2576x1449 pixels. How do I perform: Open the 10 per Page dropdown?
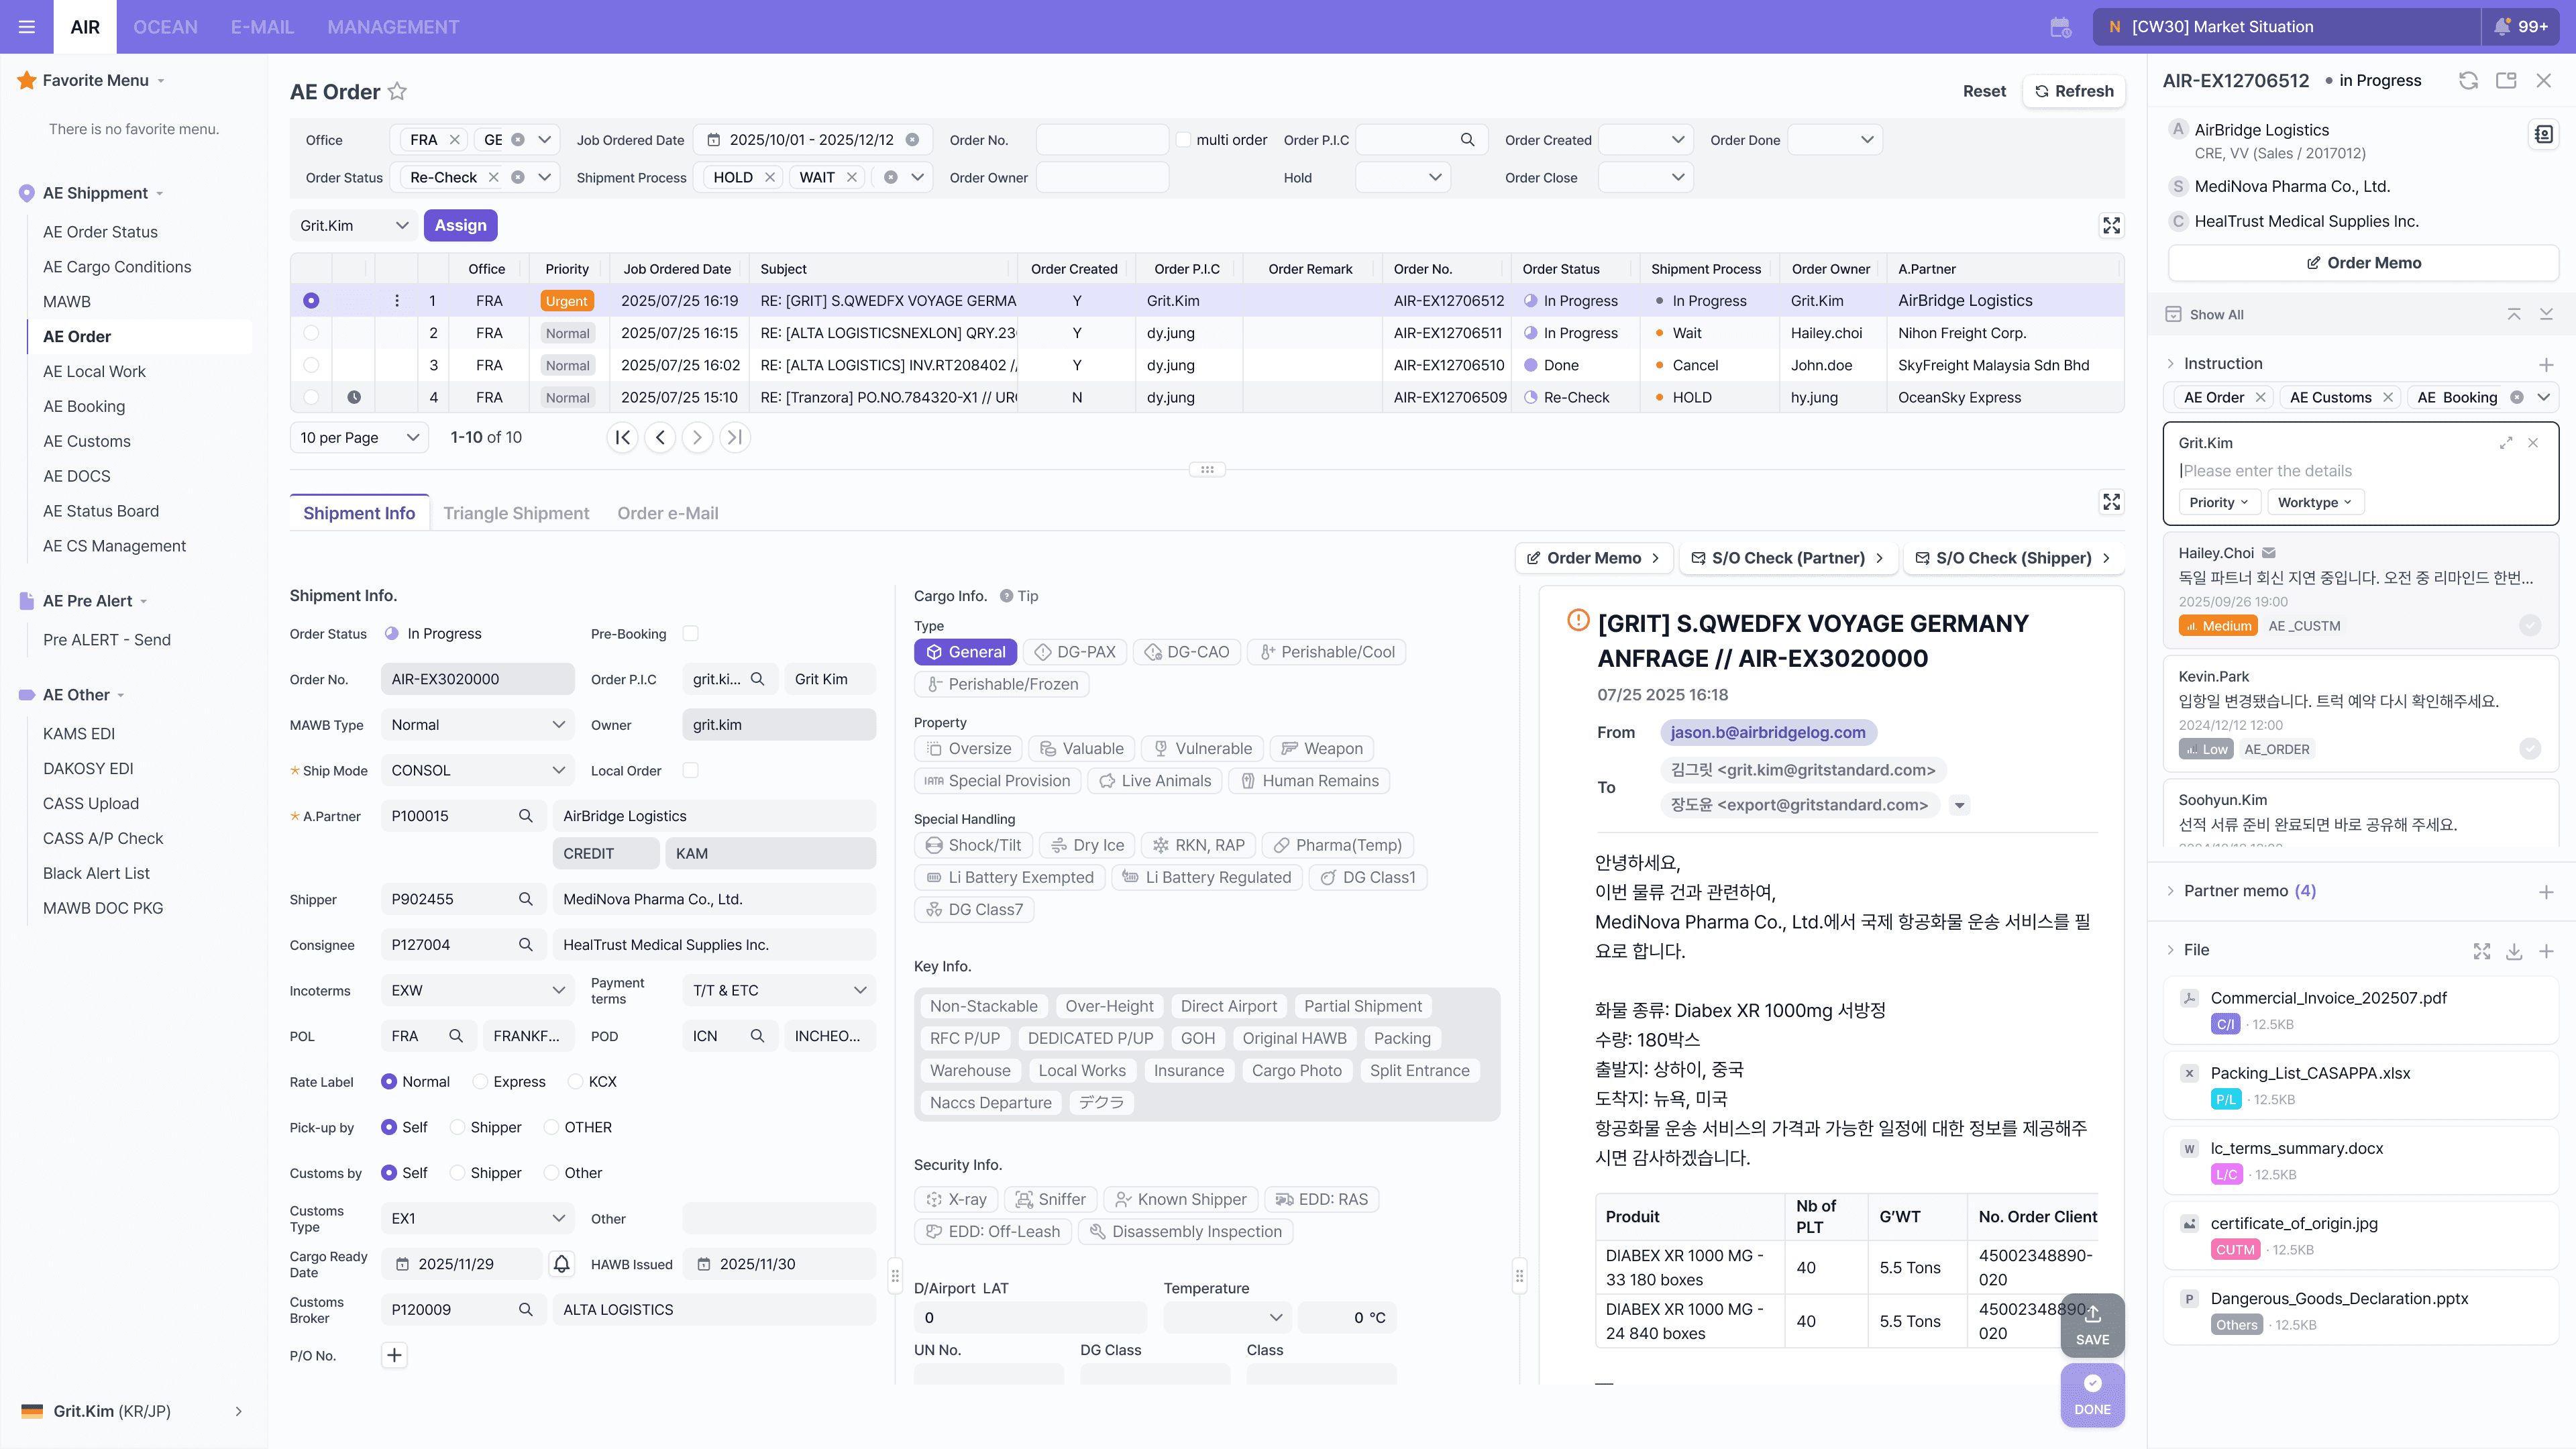coord(359,437)
